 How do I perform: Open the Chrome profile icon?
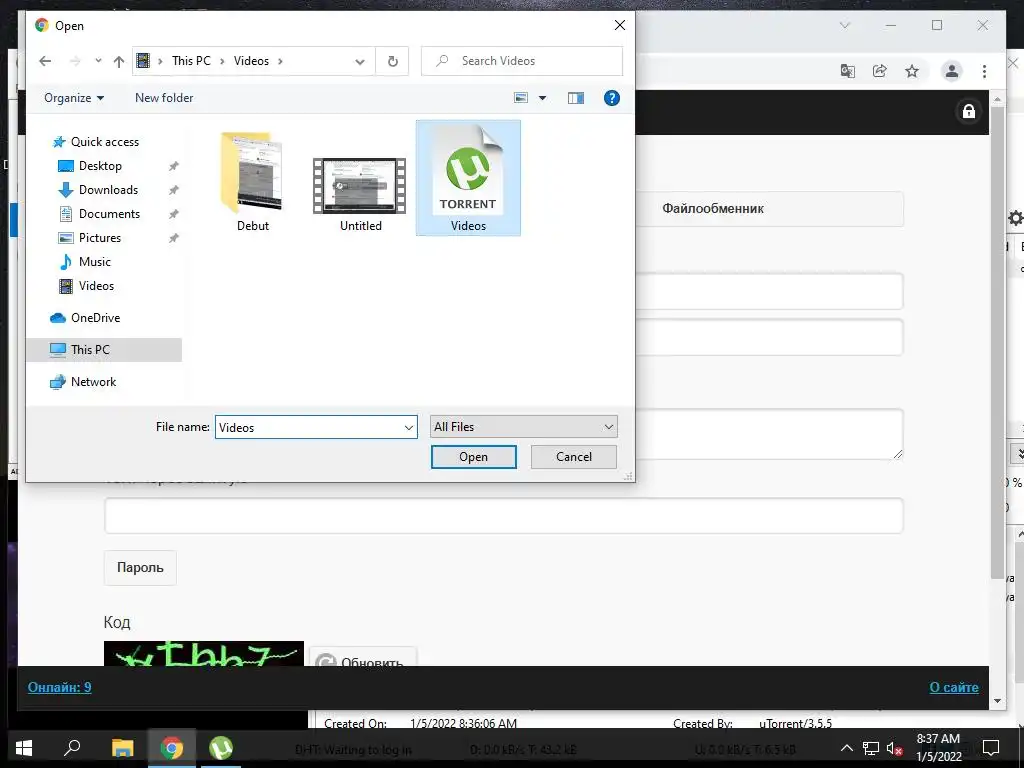point(952,71)
